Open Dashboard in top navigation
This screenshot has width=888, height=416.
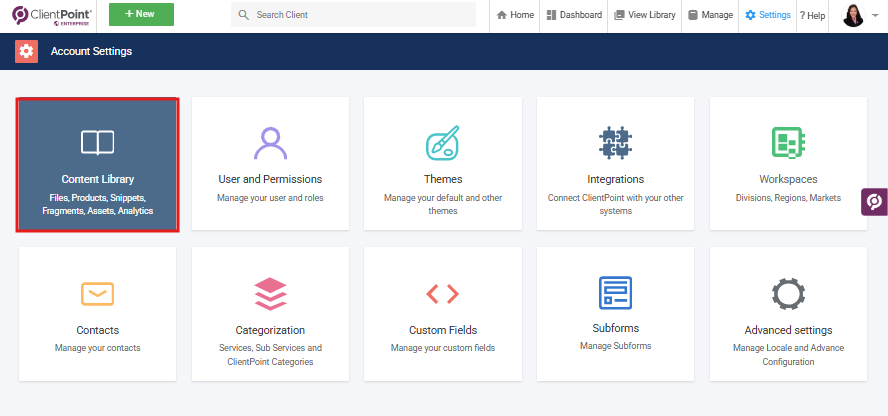click(574, 15)
